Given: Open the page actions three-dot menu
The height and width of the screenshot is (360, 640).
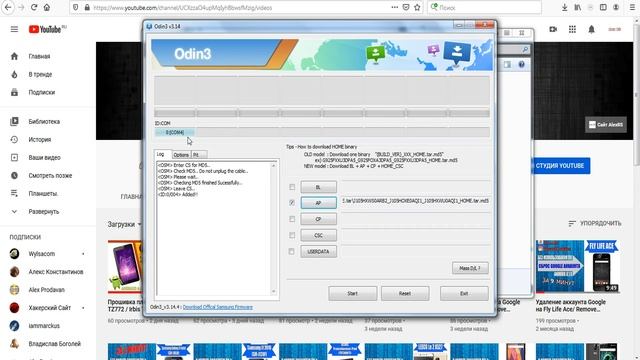Looking at the screenshot, I should point(394,7).
